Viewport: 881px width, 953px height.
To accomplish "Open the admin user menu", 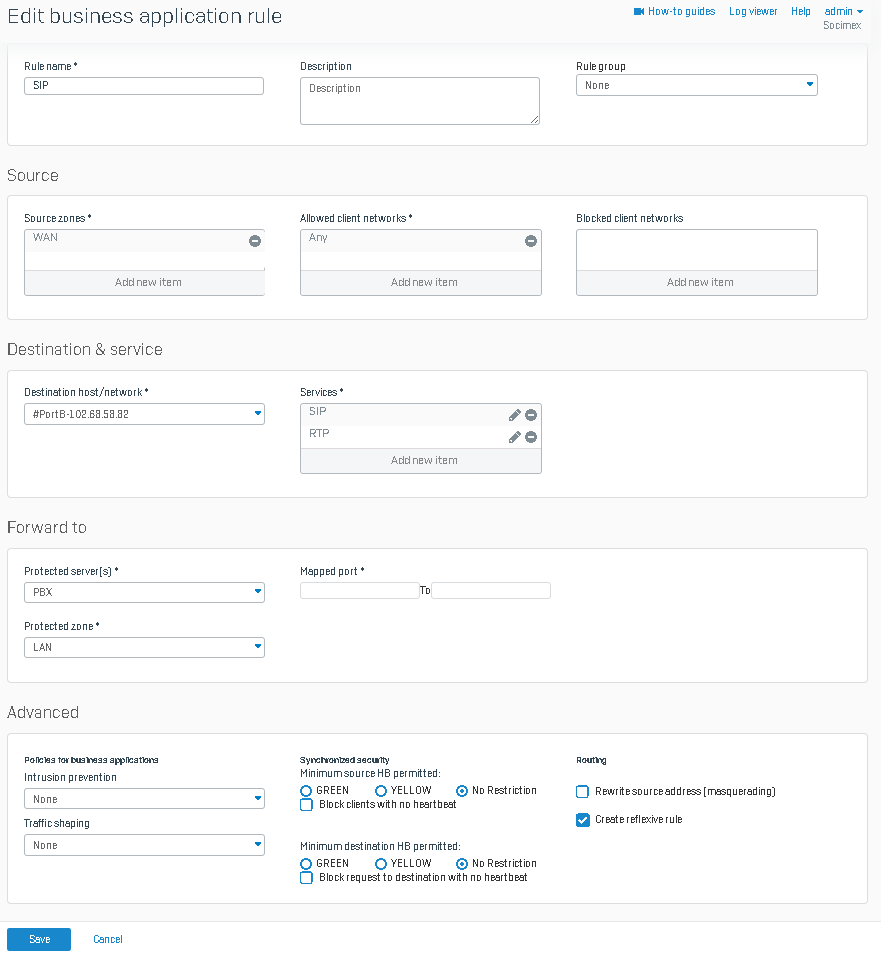I will pyautogui.click(x=843, y=12).
